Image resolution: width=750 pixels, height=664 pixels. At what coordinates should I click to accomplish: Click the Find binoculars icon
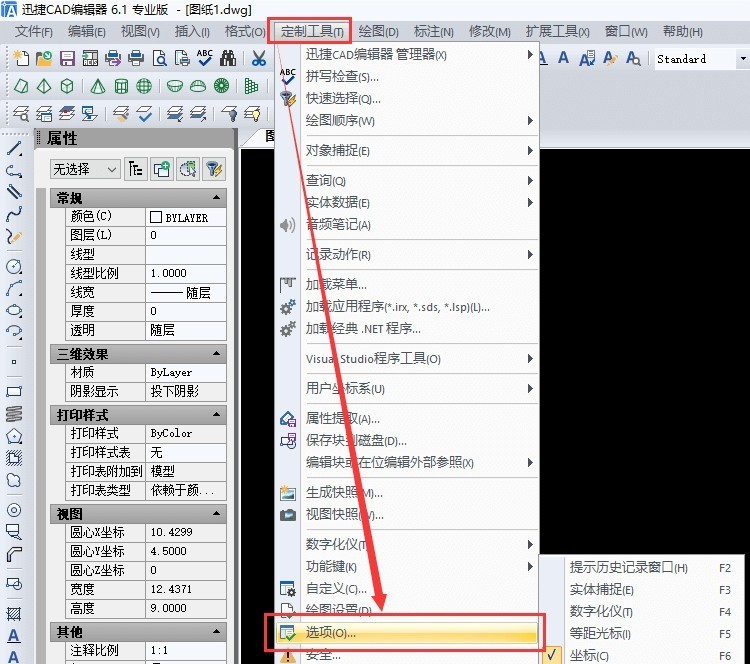[x=228, y=58]
